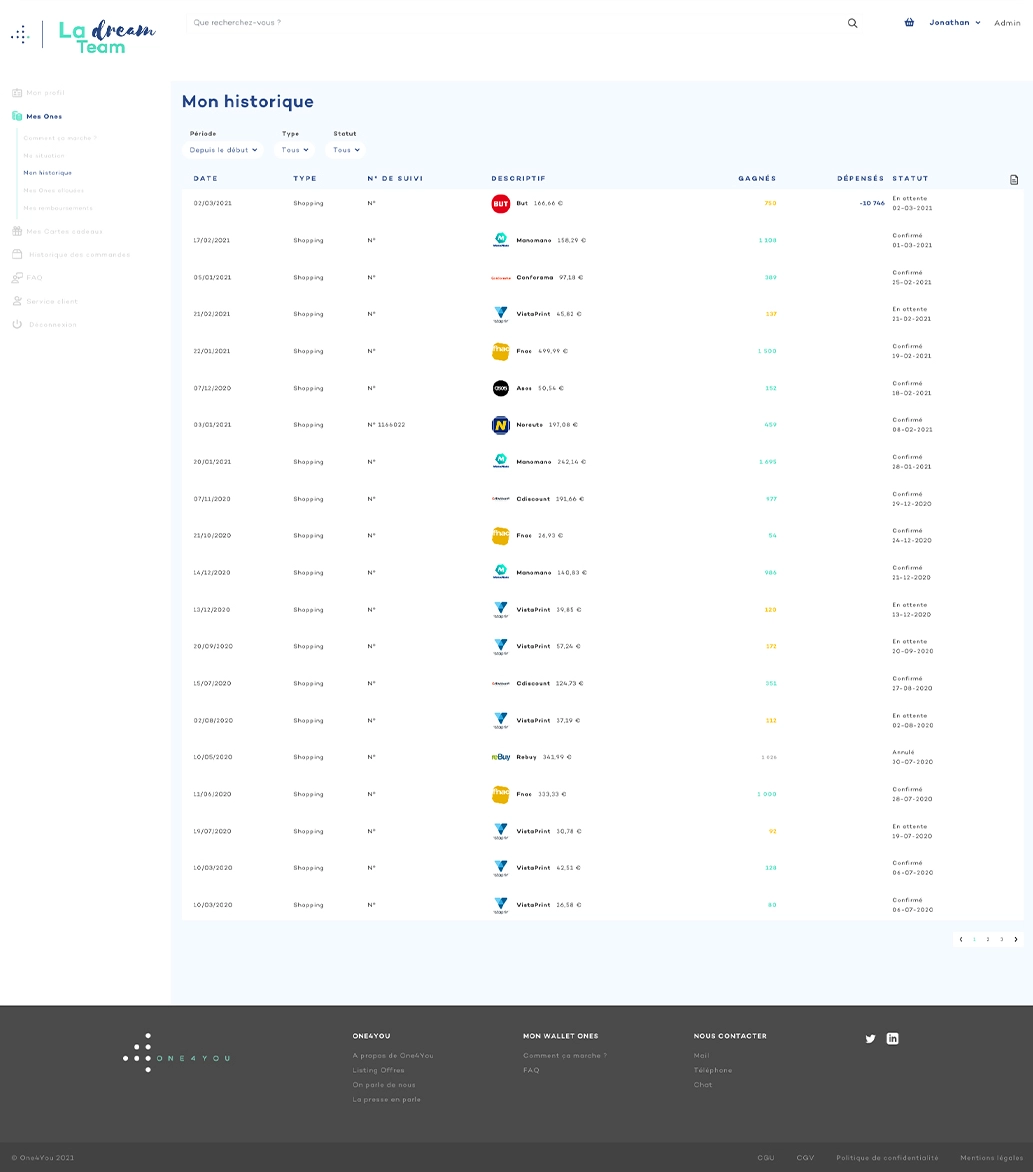
Task: Go to next page with right arrow
Action: click(1016, 940)
